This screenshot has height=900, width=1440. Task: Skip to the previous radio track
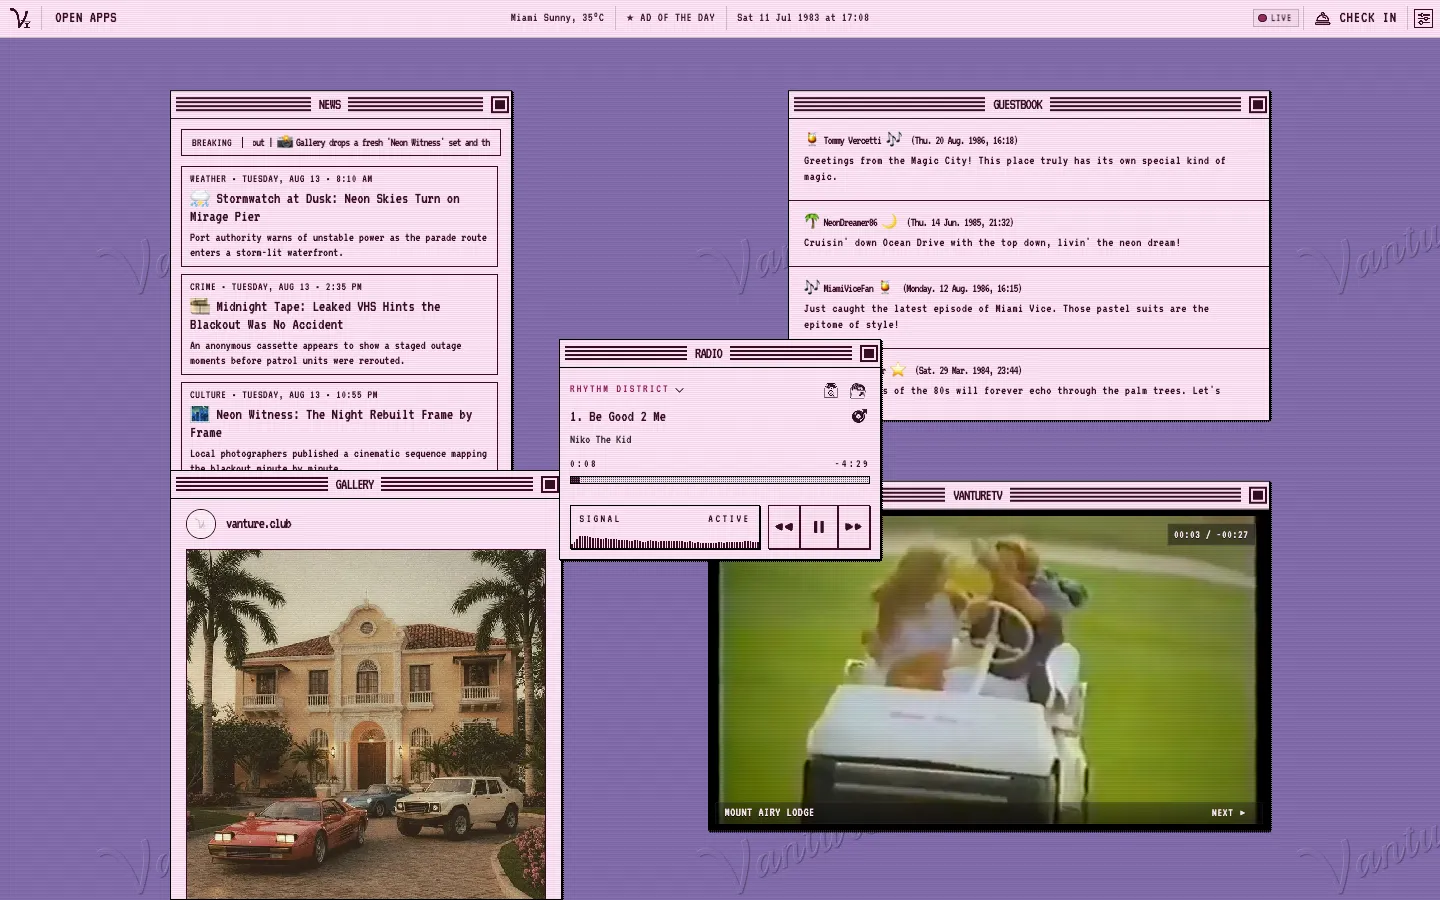pyautogui.click(x=784, y=527)
